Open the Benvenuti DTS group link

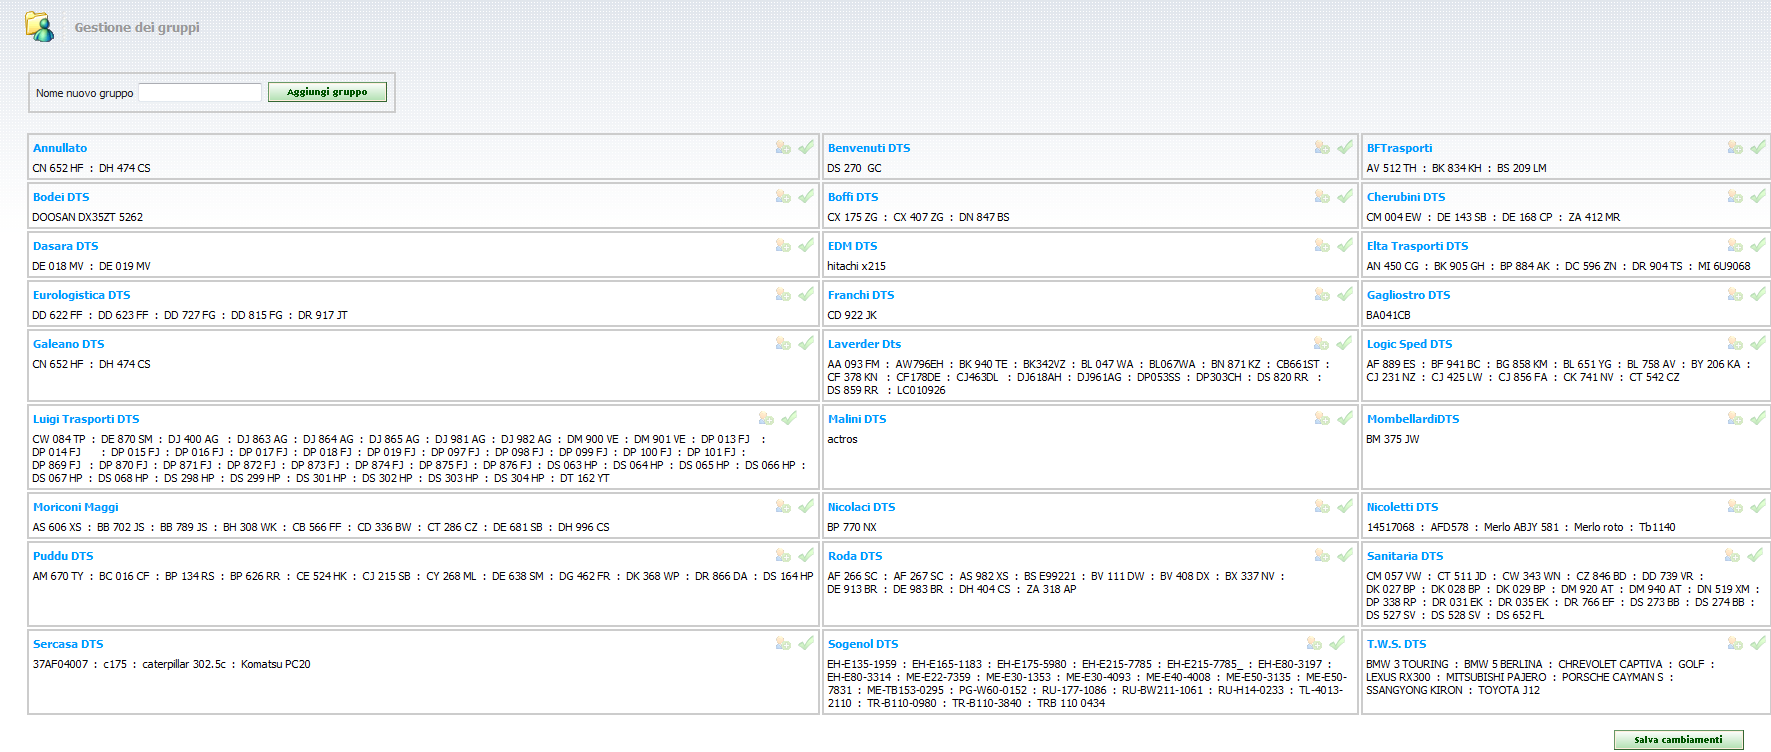[x=869, y=148]
